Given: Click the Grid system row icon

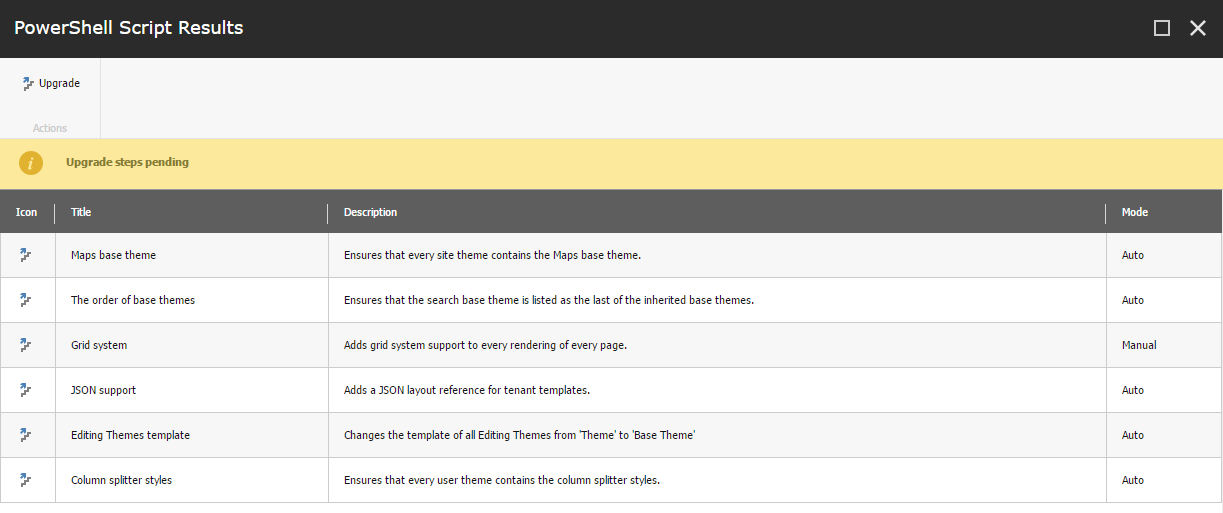Looking at the screenshot, I should [26, 345].
